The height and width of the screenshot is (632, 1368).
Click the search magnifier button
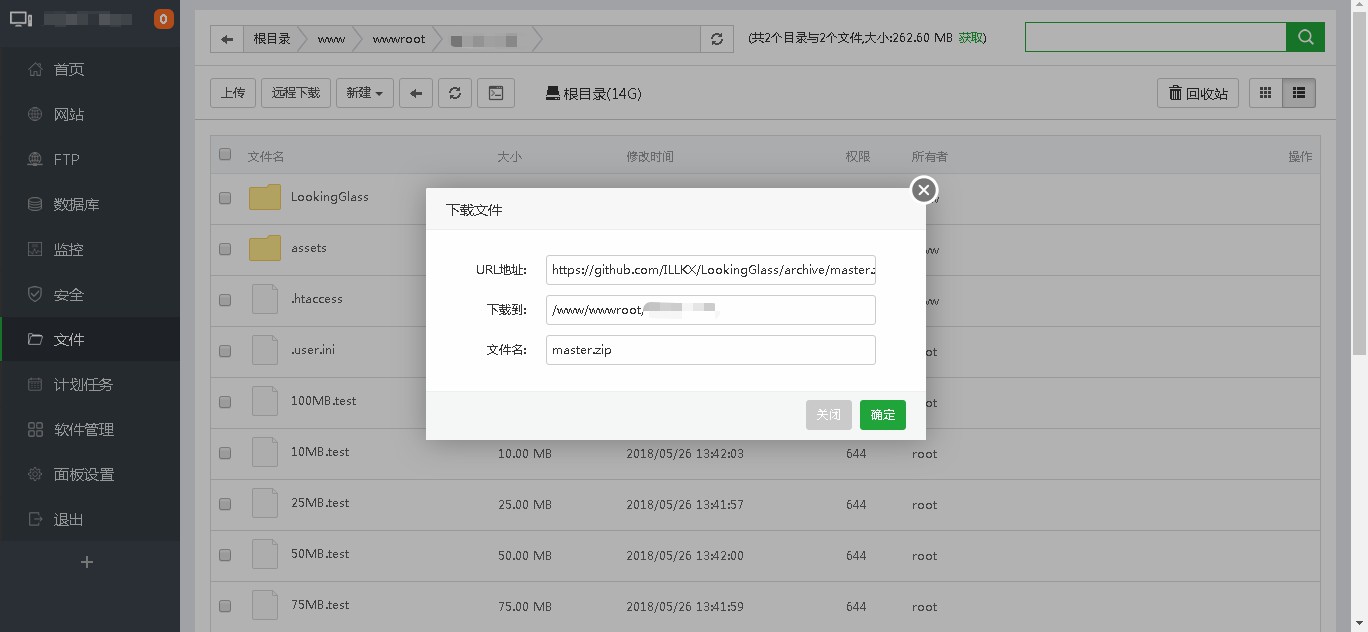pyautogui.click(x=1305, y=37)
